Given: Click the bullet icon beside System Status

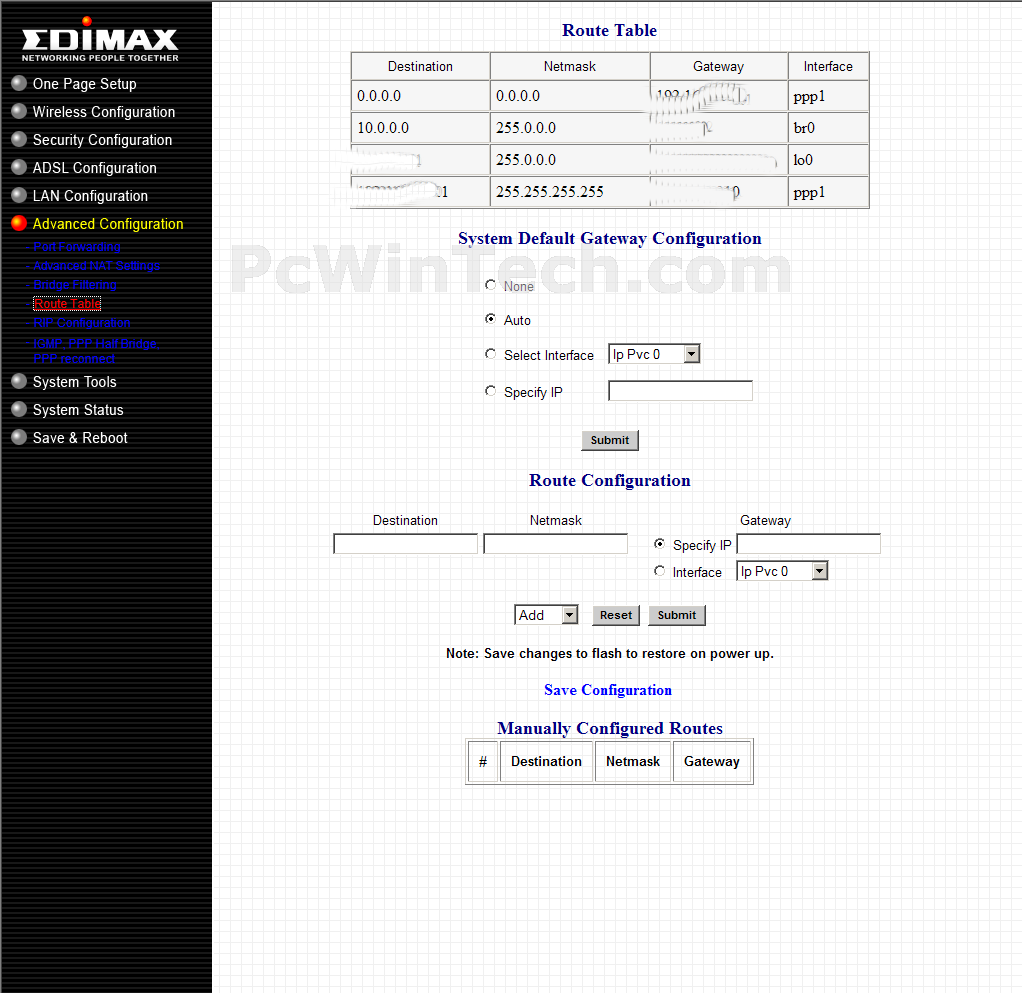Looking at the screenshot, I should point(19,409).
